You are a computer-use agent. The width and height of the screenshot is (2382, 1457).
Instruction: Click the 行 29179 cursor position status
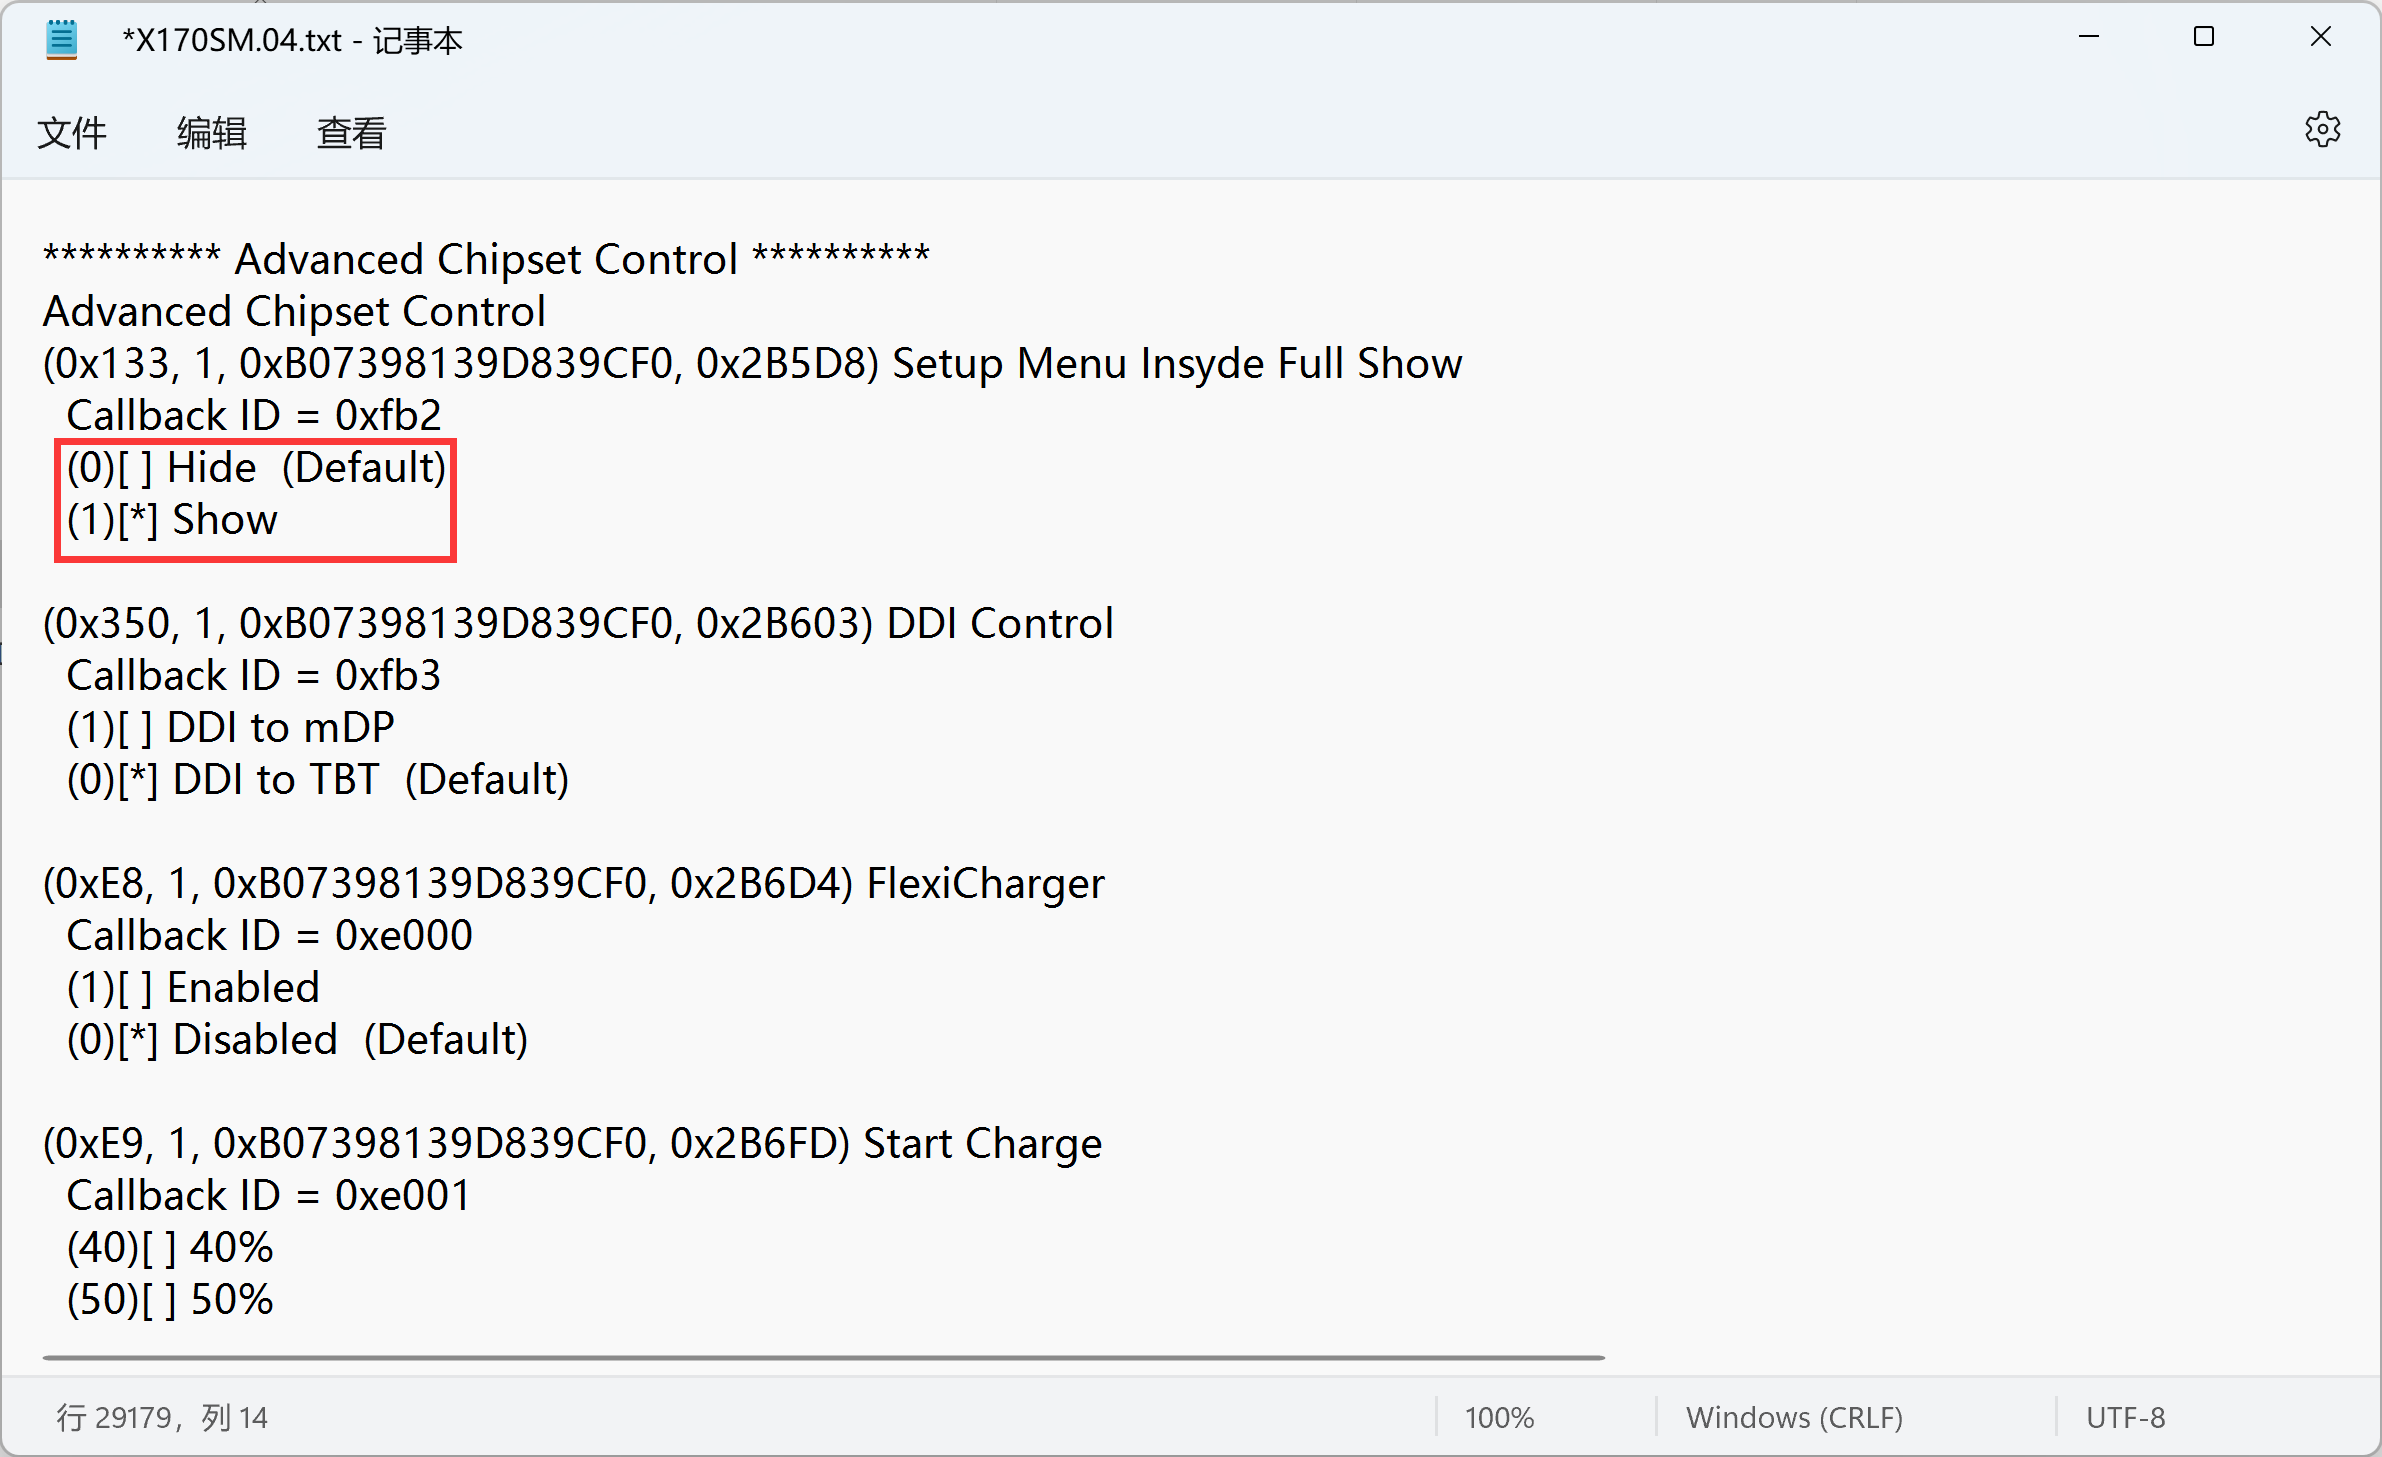click(x=162, y=1417)
